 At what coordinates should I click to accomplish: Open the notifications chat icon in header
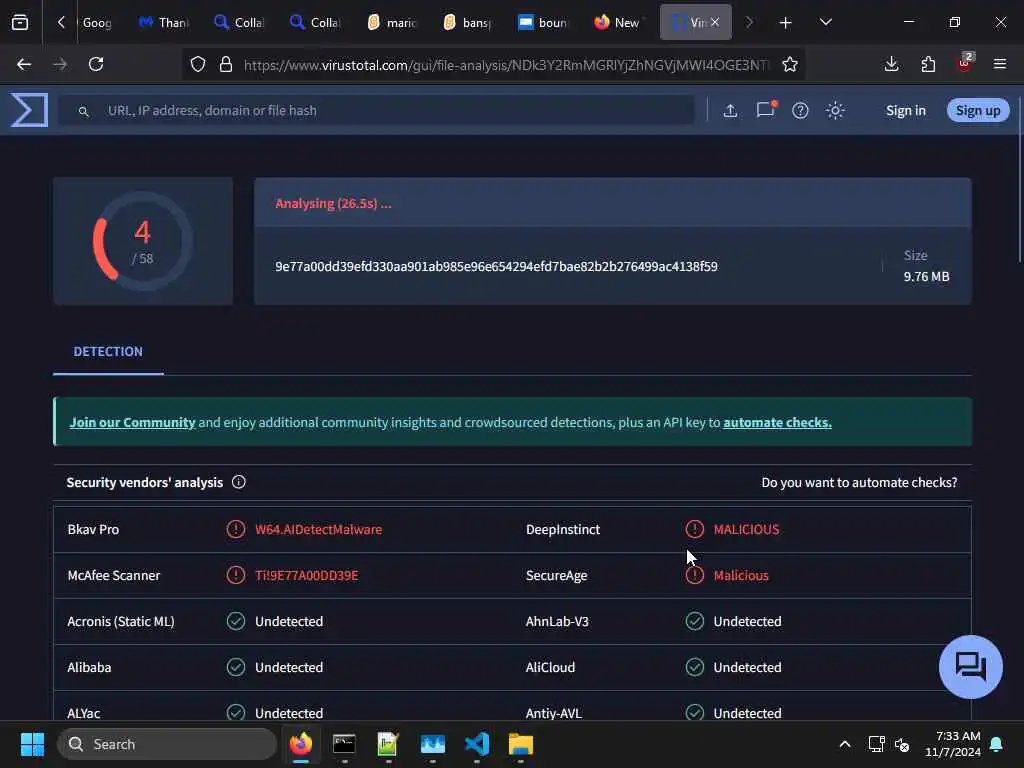tap(765, 110)
